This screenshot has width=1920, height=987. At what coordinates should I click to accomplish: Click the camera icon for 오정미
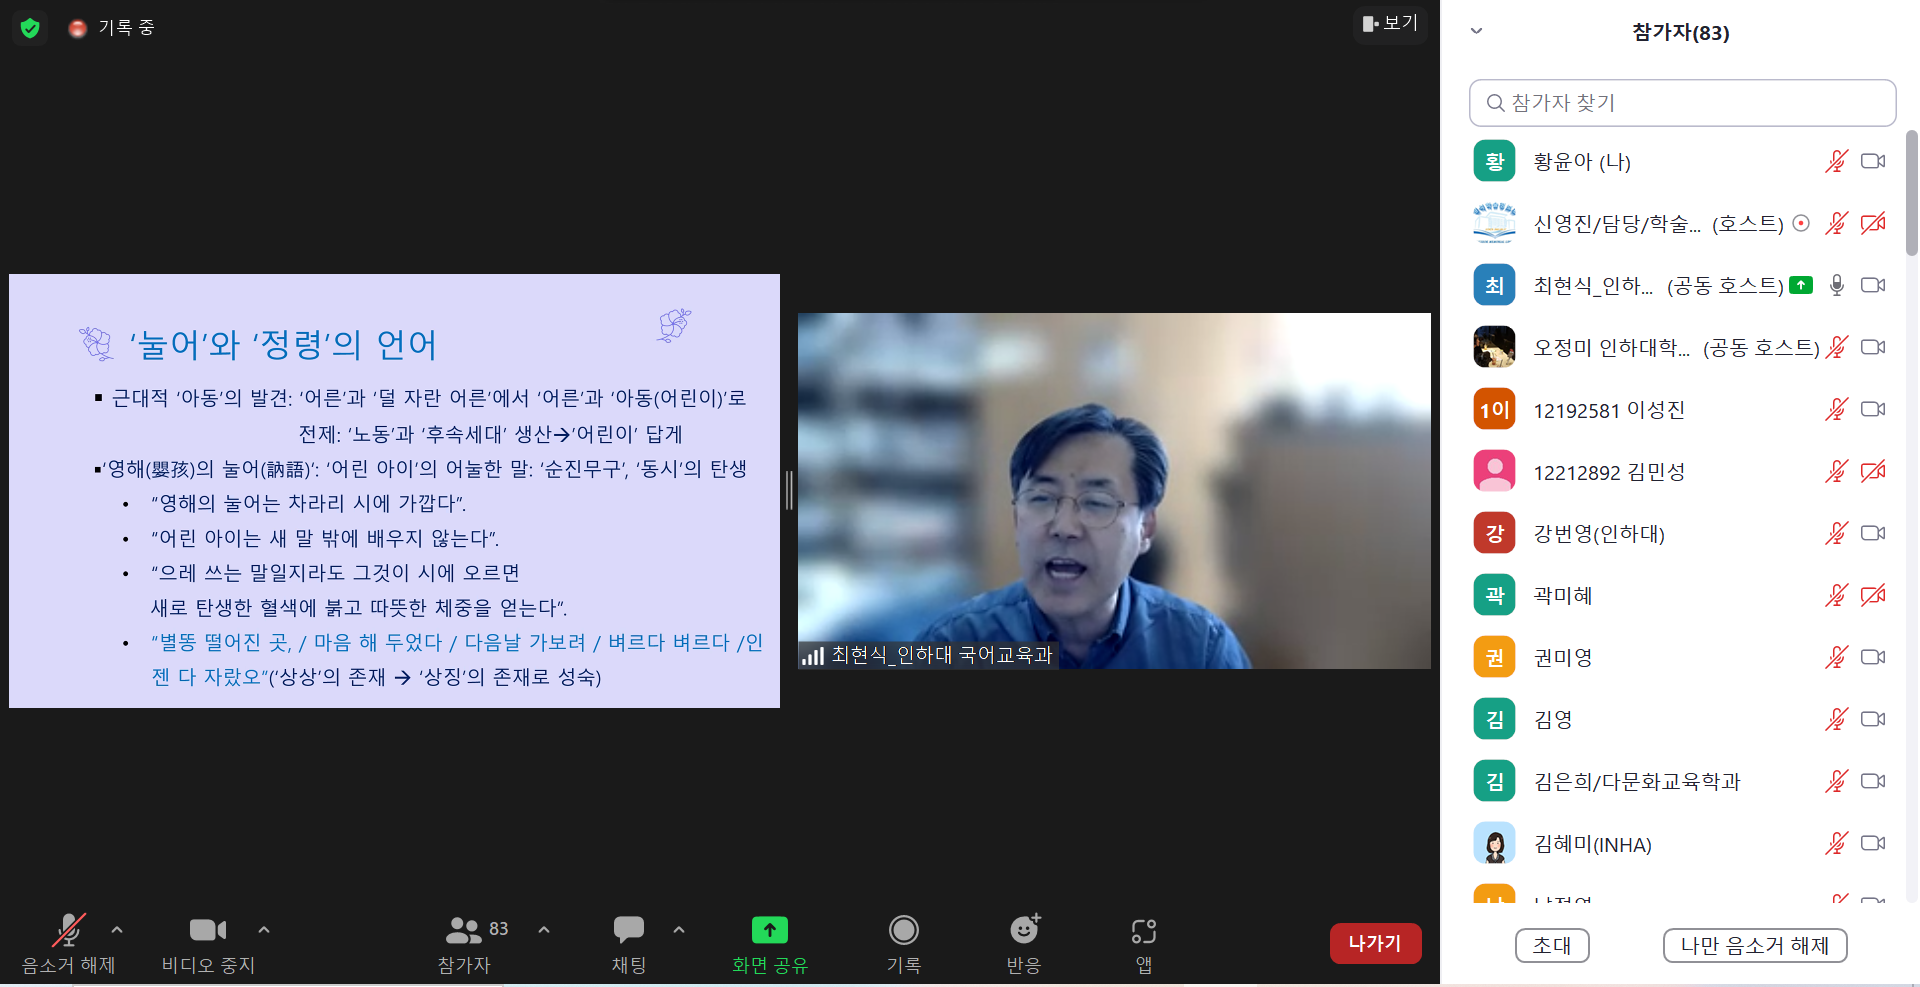point(1873,347)
